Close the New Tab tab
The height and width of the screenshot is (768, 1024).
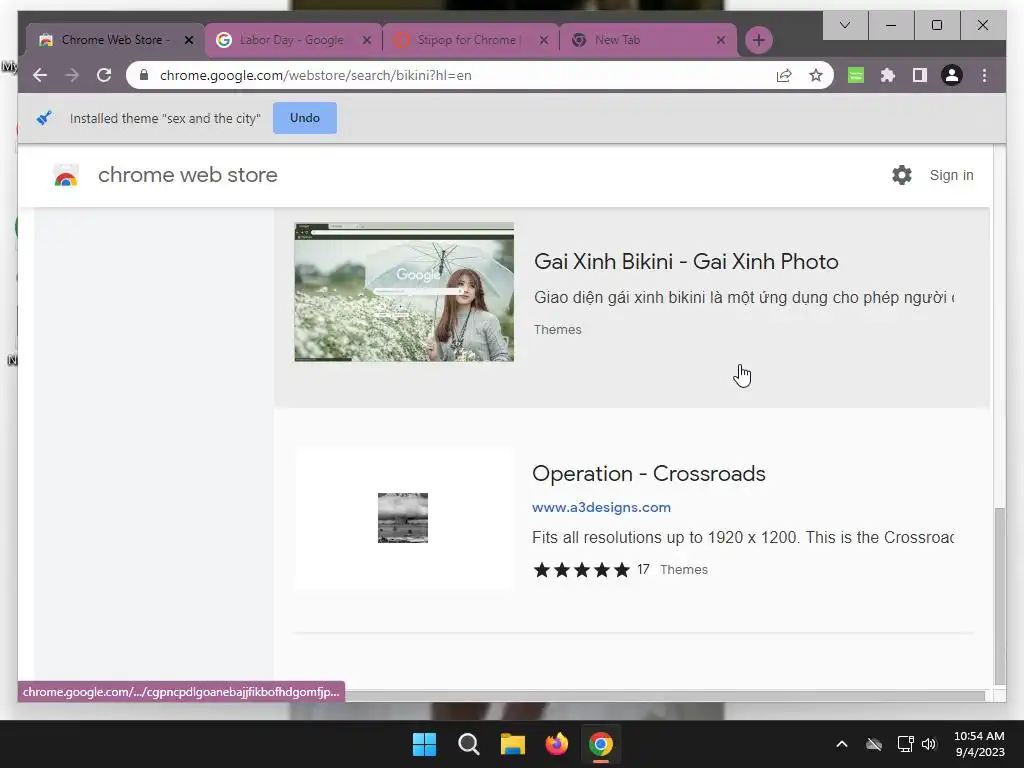pos(721,40)
